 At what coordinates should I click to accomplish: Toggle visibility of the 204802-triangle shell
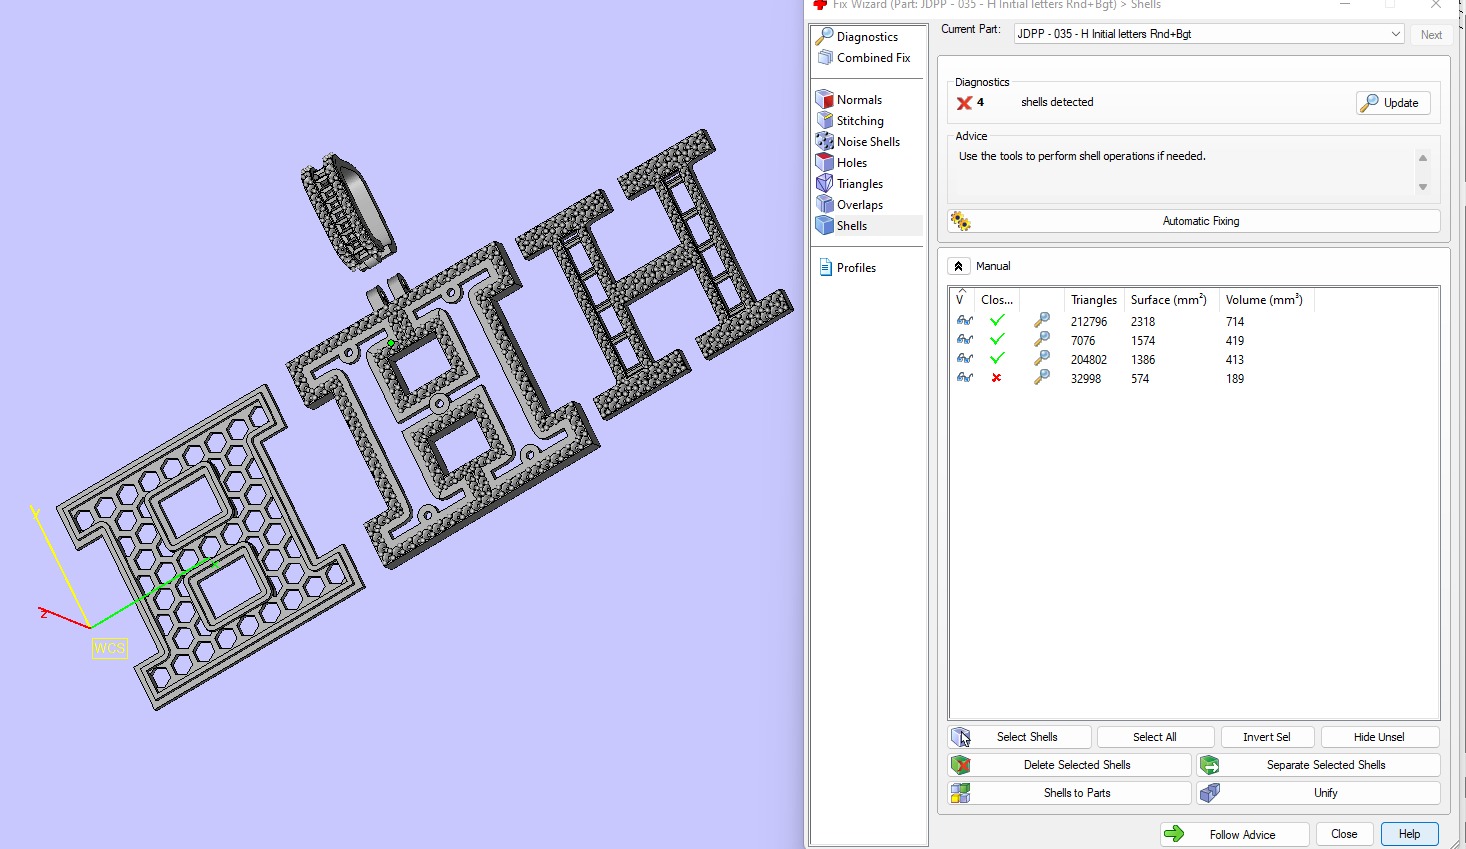coord(964,359)
